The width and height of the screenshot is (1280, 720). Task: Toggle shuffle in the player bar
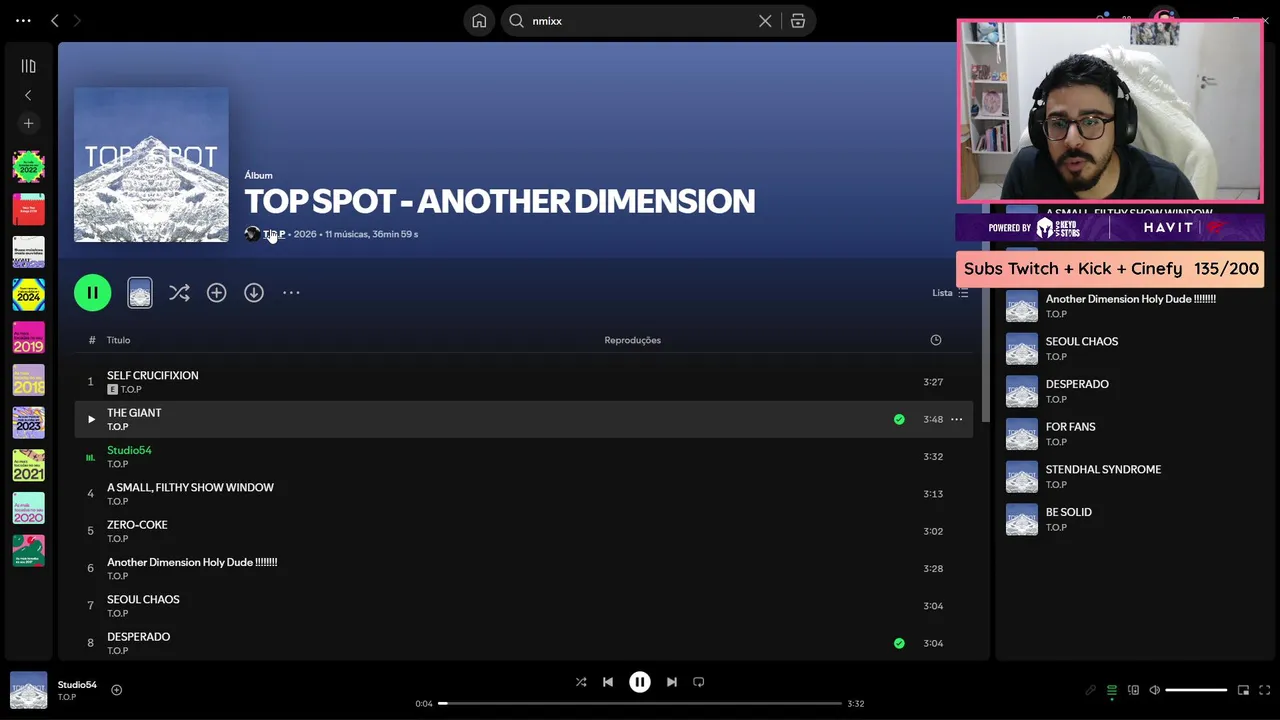[581, 682]
